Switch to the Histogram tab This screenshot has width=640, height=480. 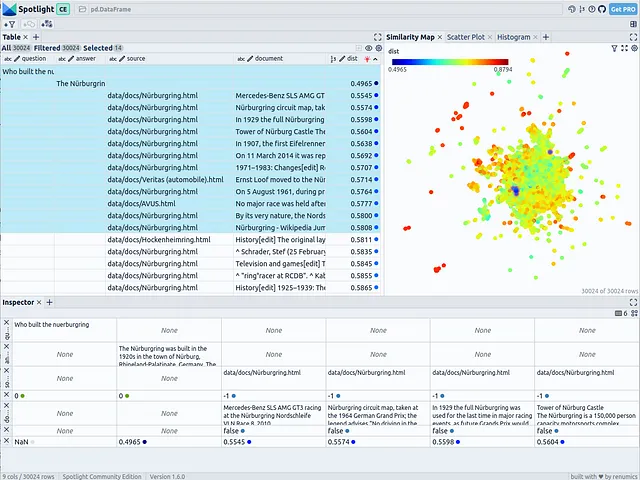click(x=513, y=37)
